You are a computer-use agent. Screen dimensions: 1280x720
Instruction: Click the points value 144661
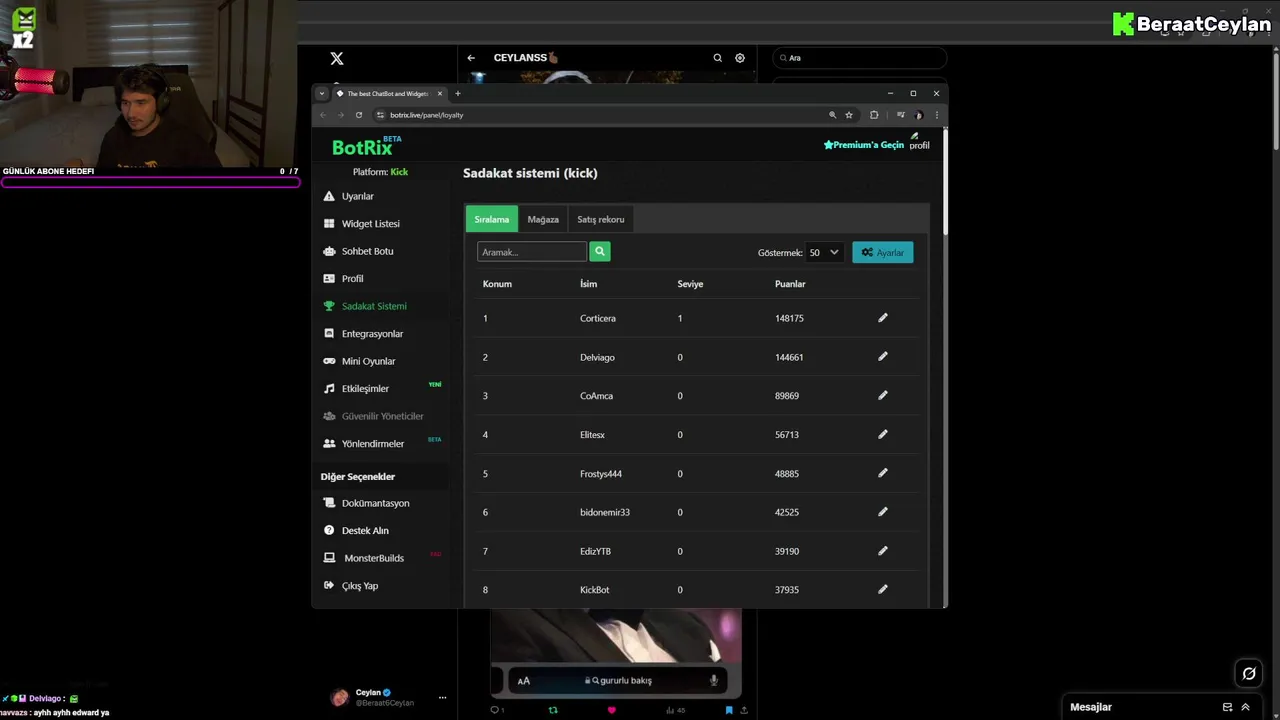pos(789,357)
